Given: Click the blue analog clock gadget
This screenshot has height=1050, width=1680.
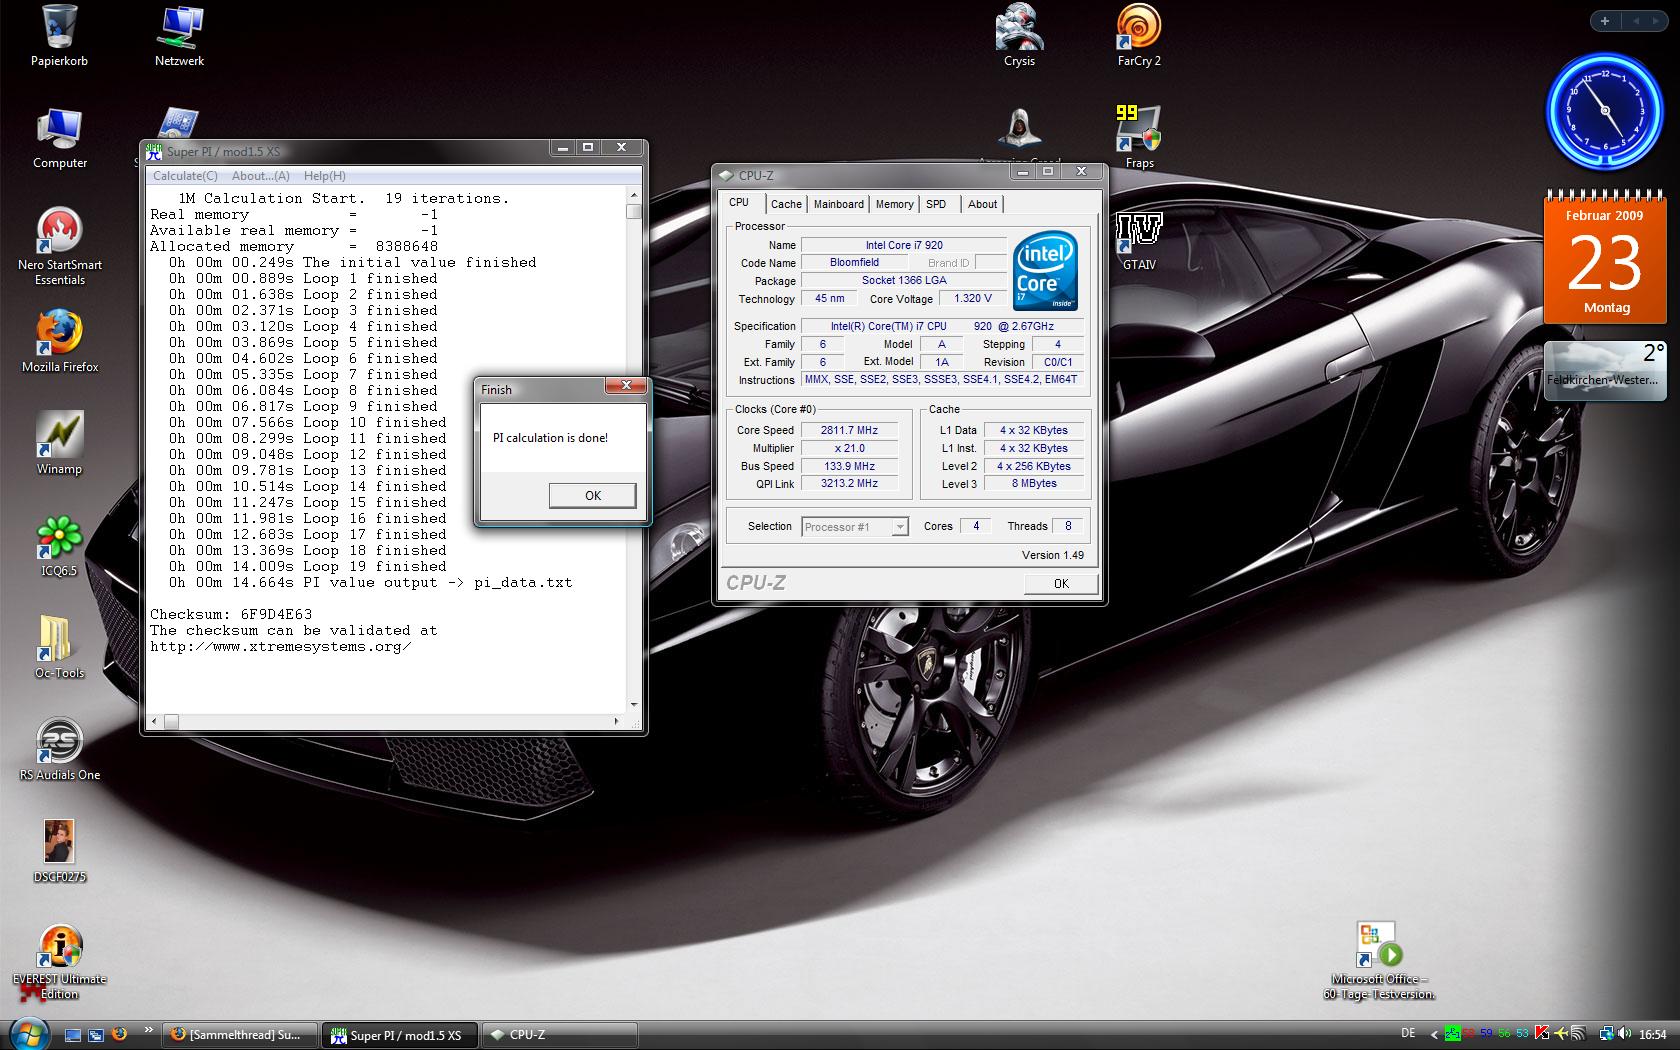Looking at the screenshot, I should click(1606, 112).
